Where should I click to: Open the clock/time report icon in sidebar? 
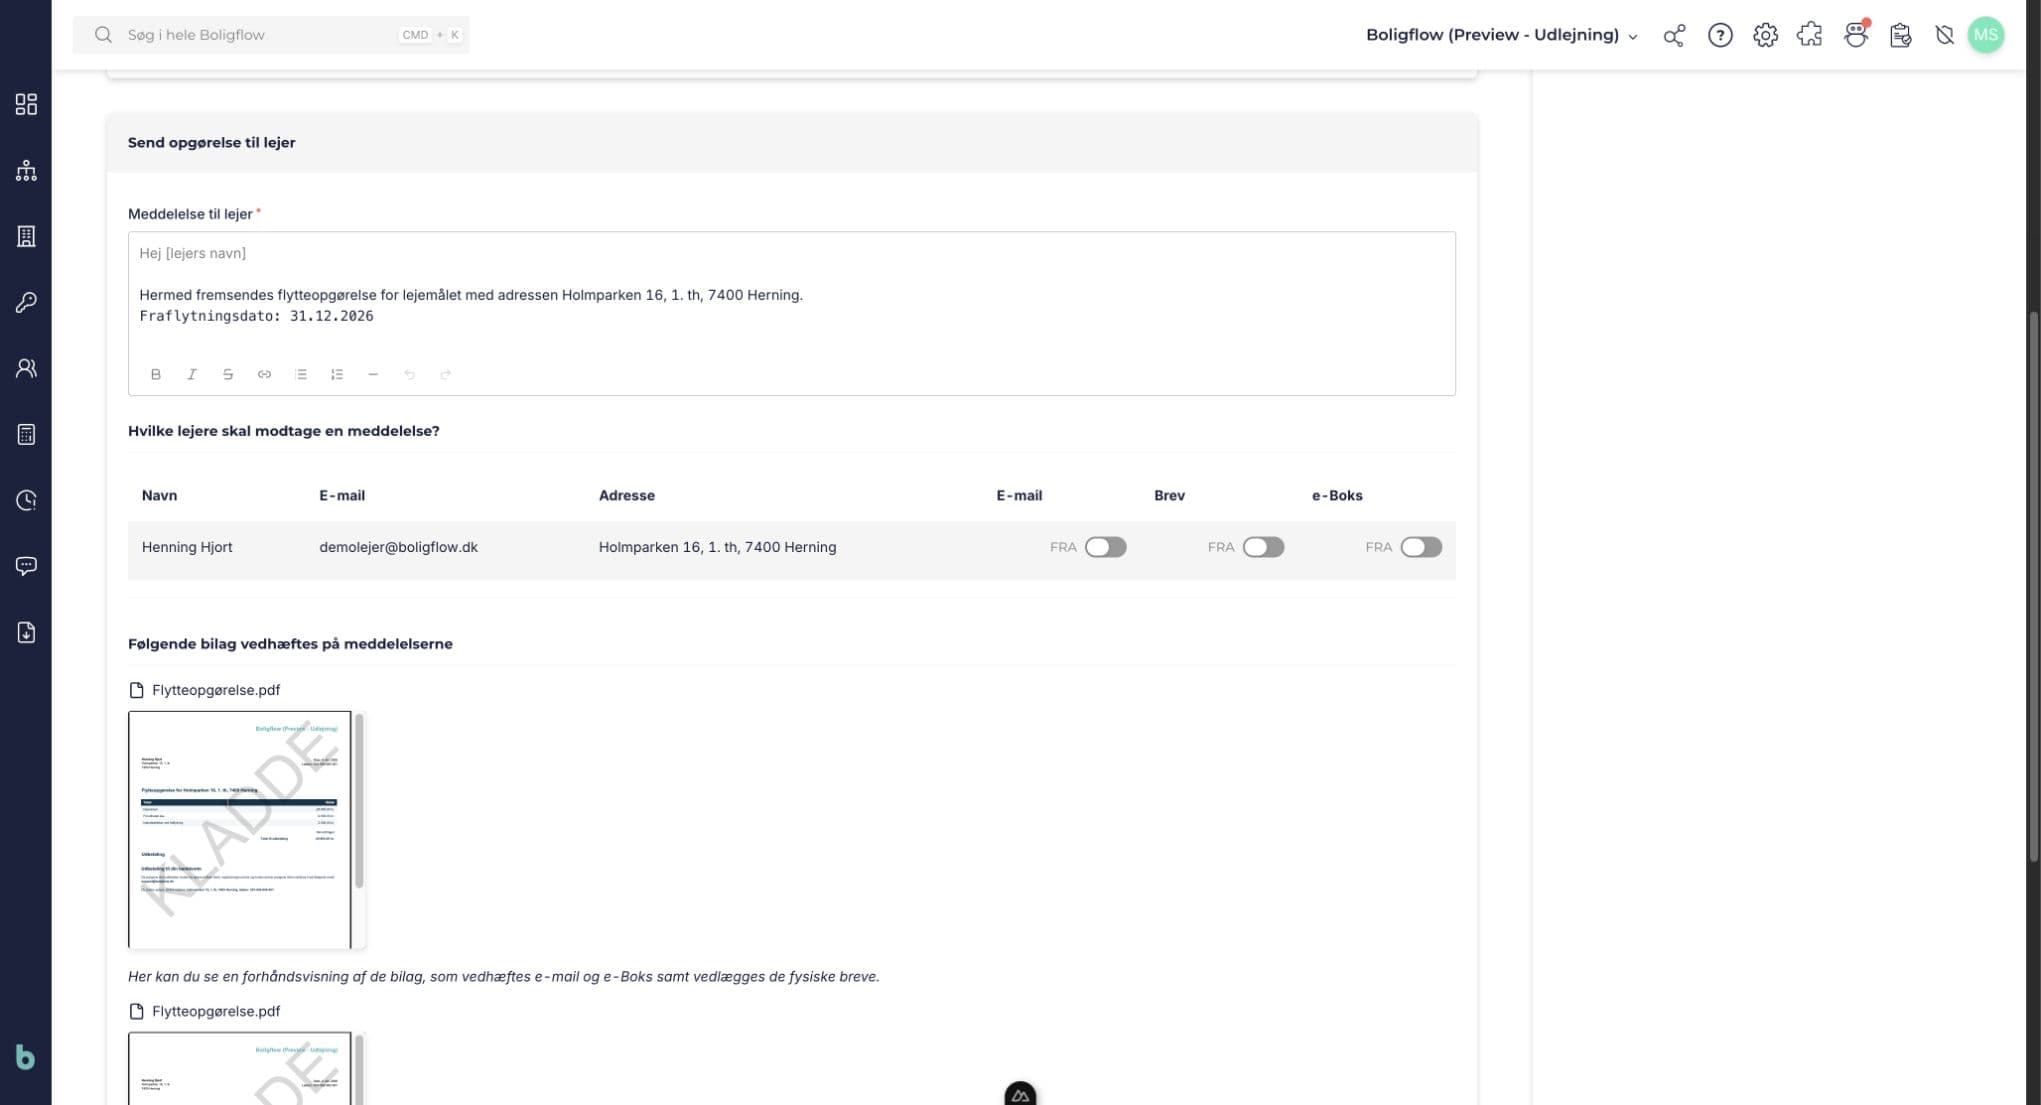point(26,500)
